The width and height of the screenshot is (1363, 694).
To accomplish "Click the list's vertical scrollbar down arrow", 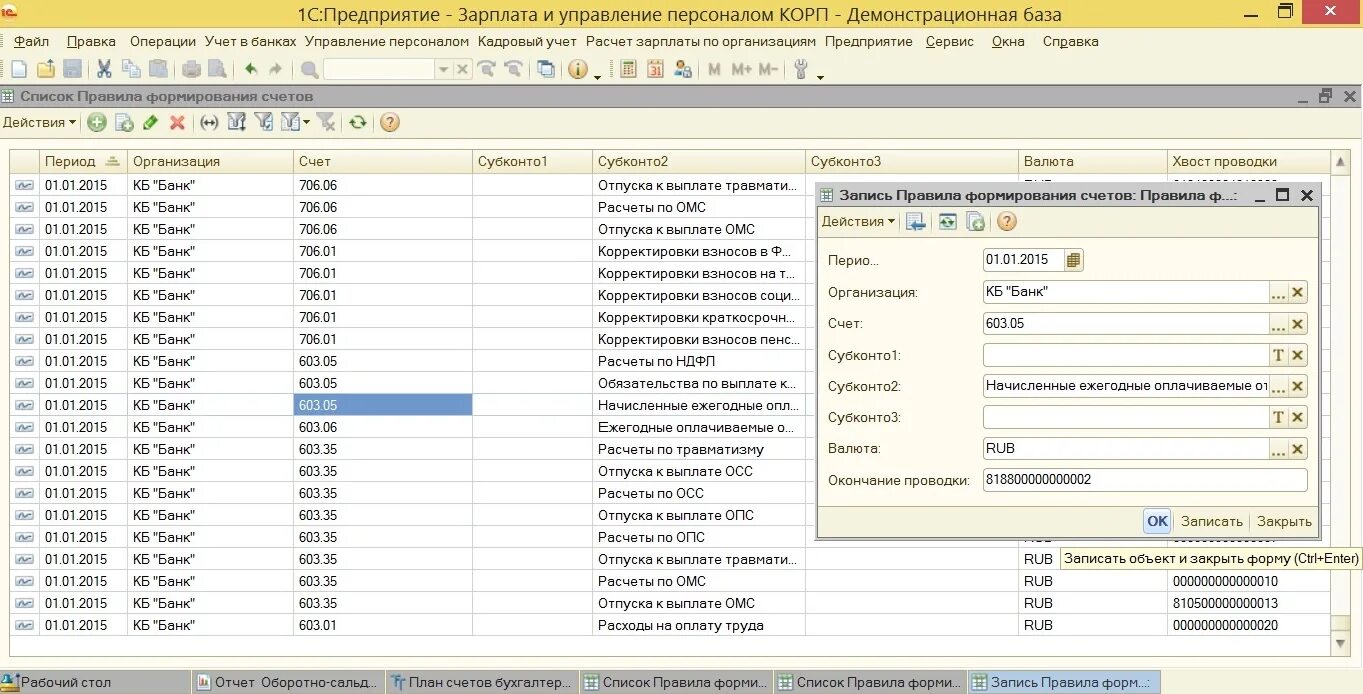I will pos(1341,645).
